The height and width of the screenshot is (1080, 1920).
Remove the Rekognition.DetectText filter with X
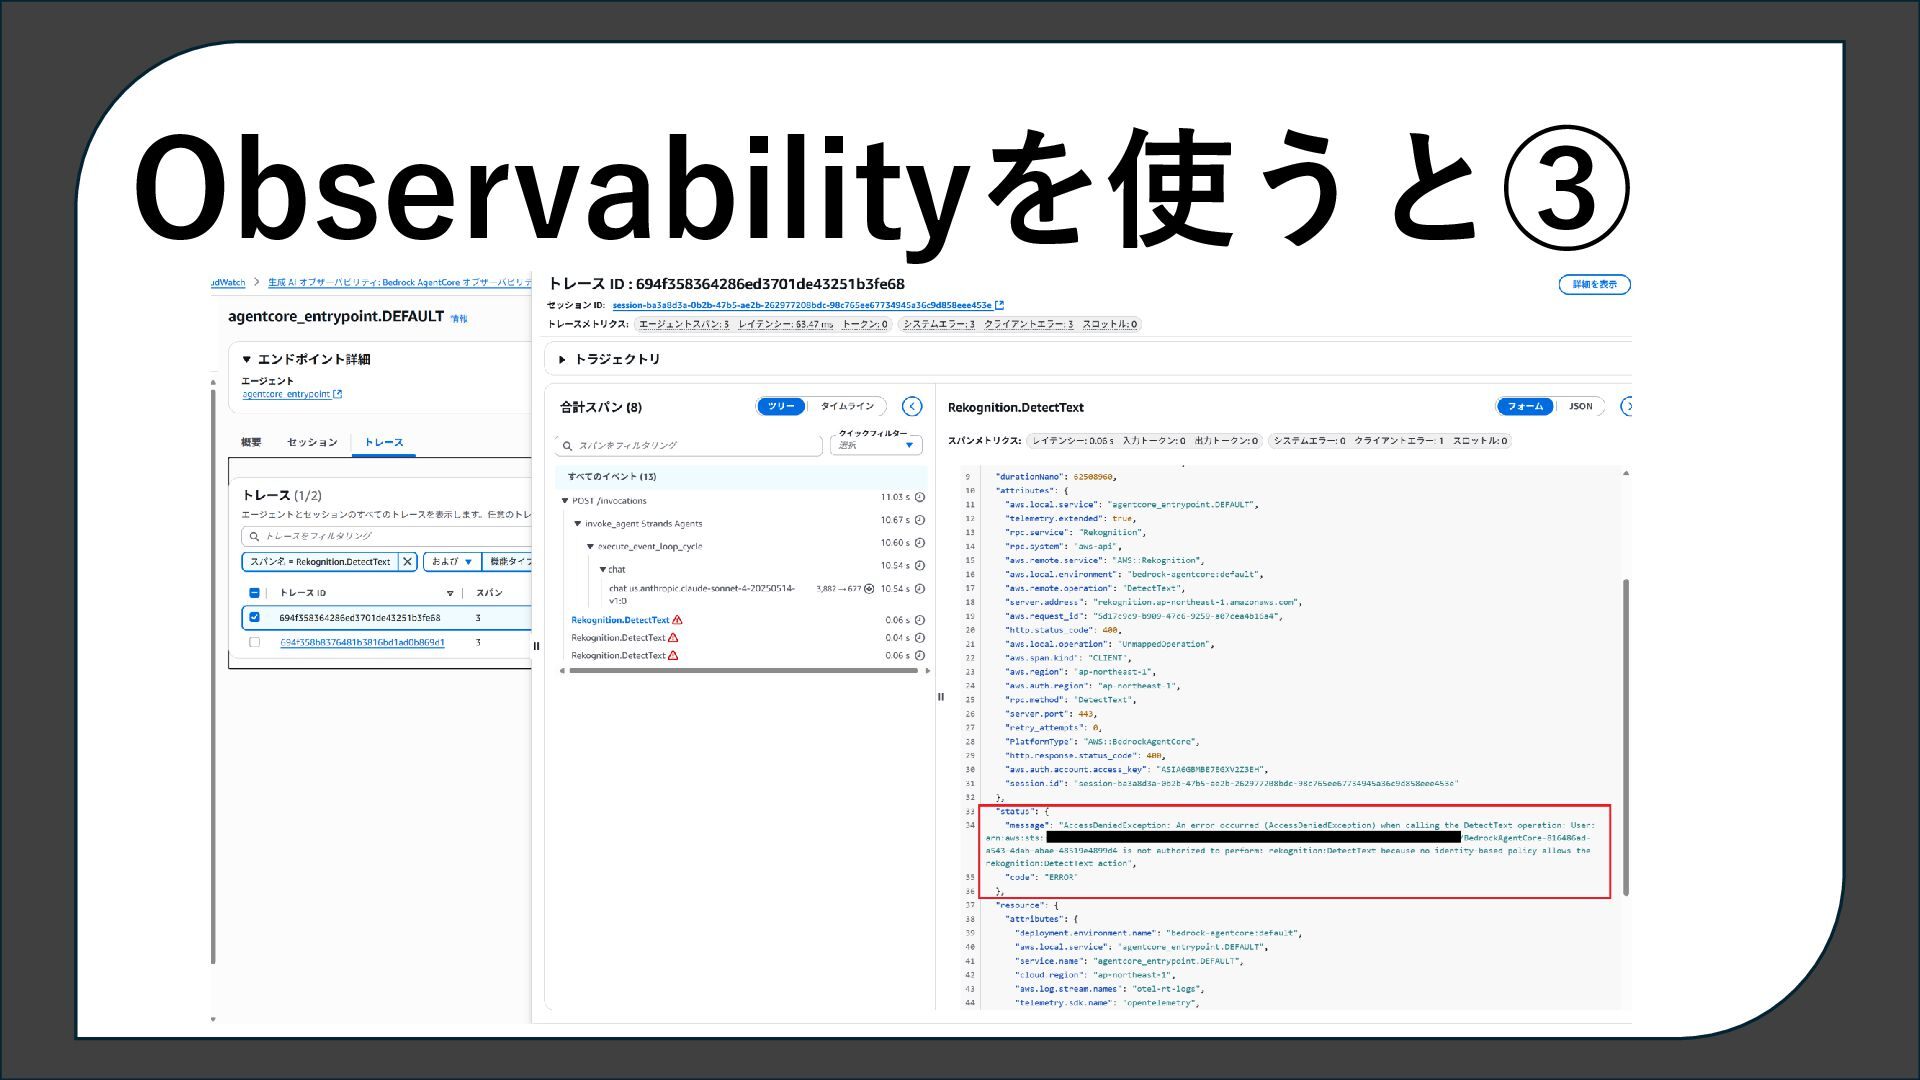pyautogui.click(x=408, y=562)
